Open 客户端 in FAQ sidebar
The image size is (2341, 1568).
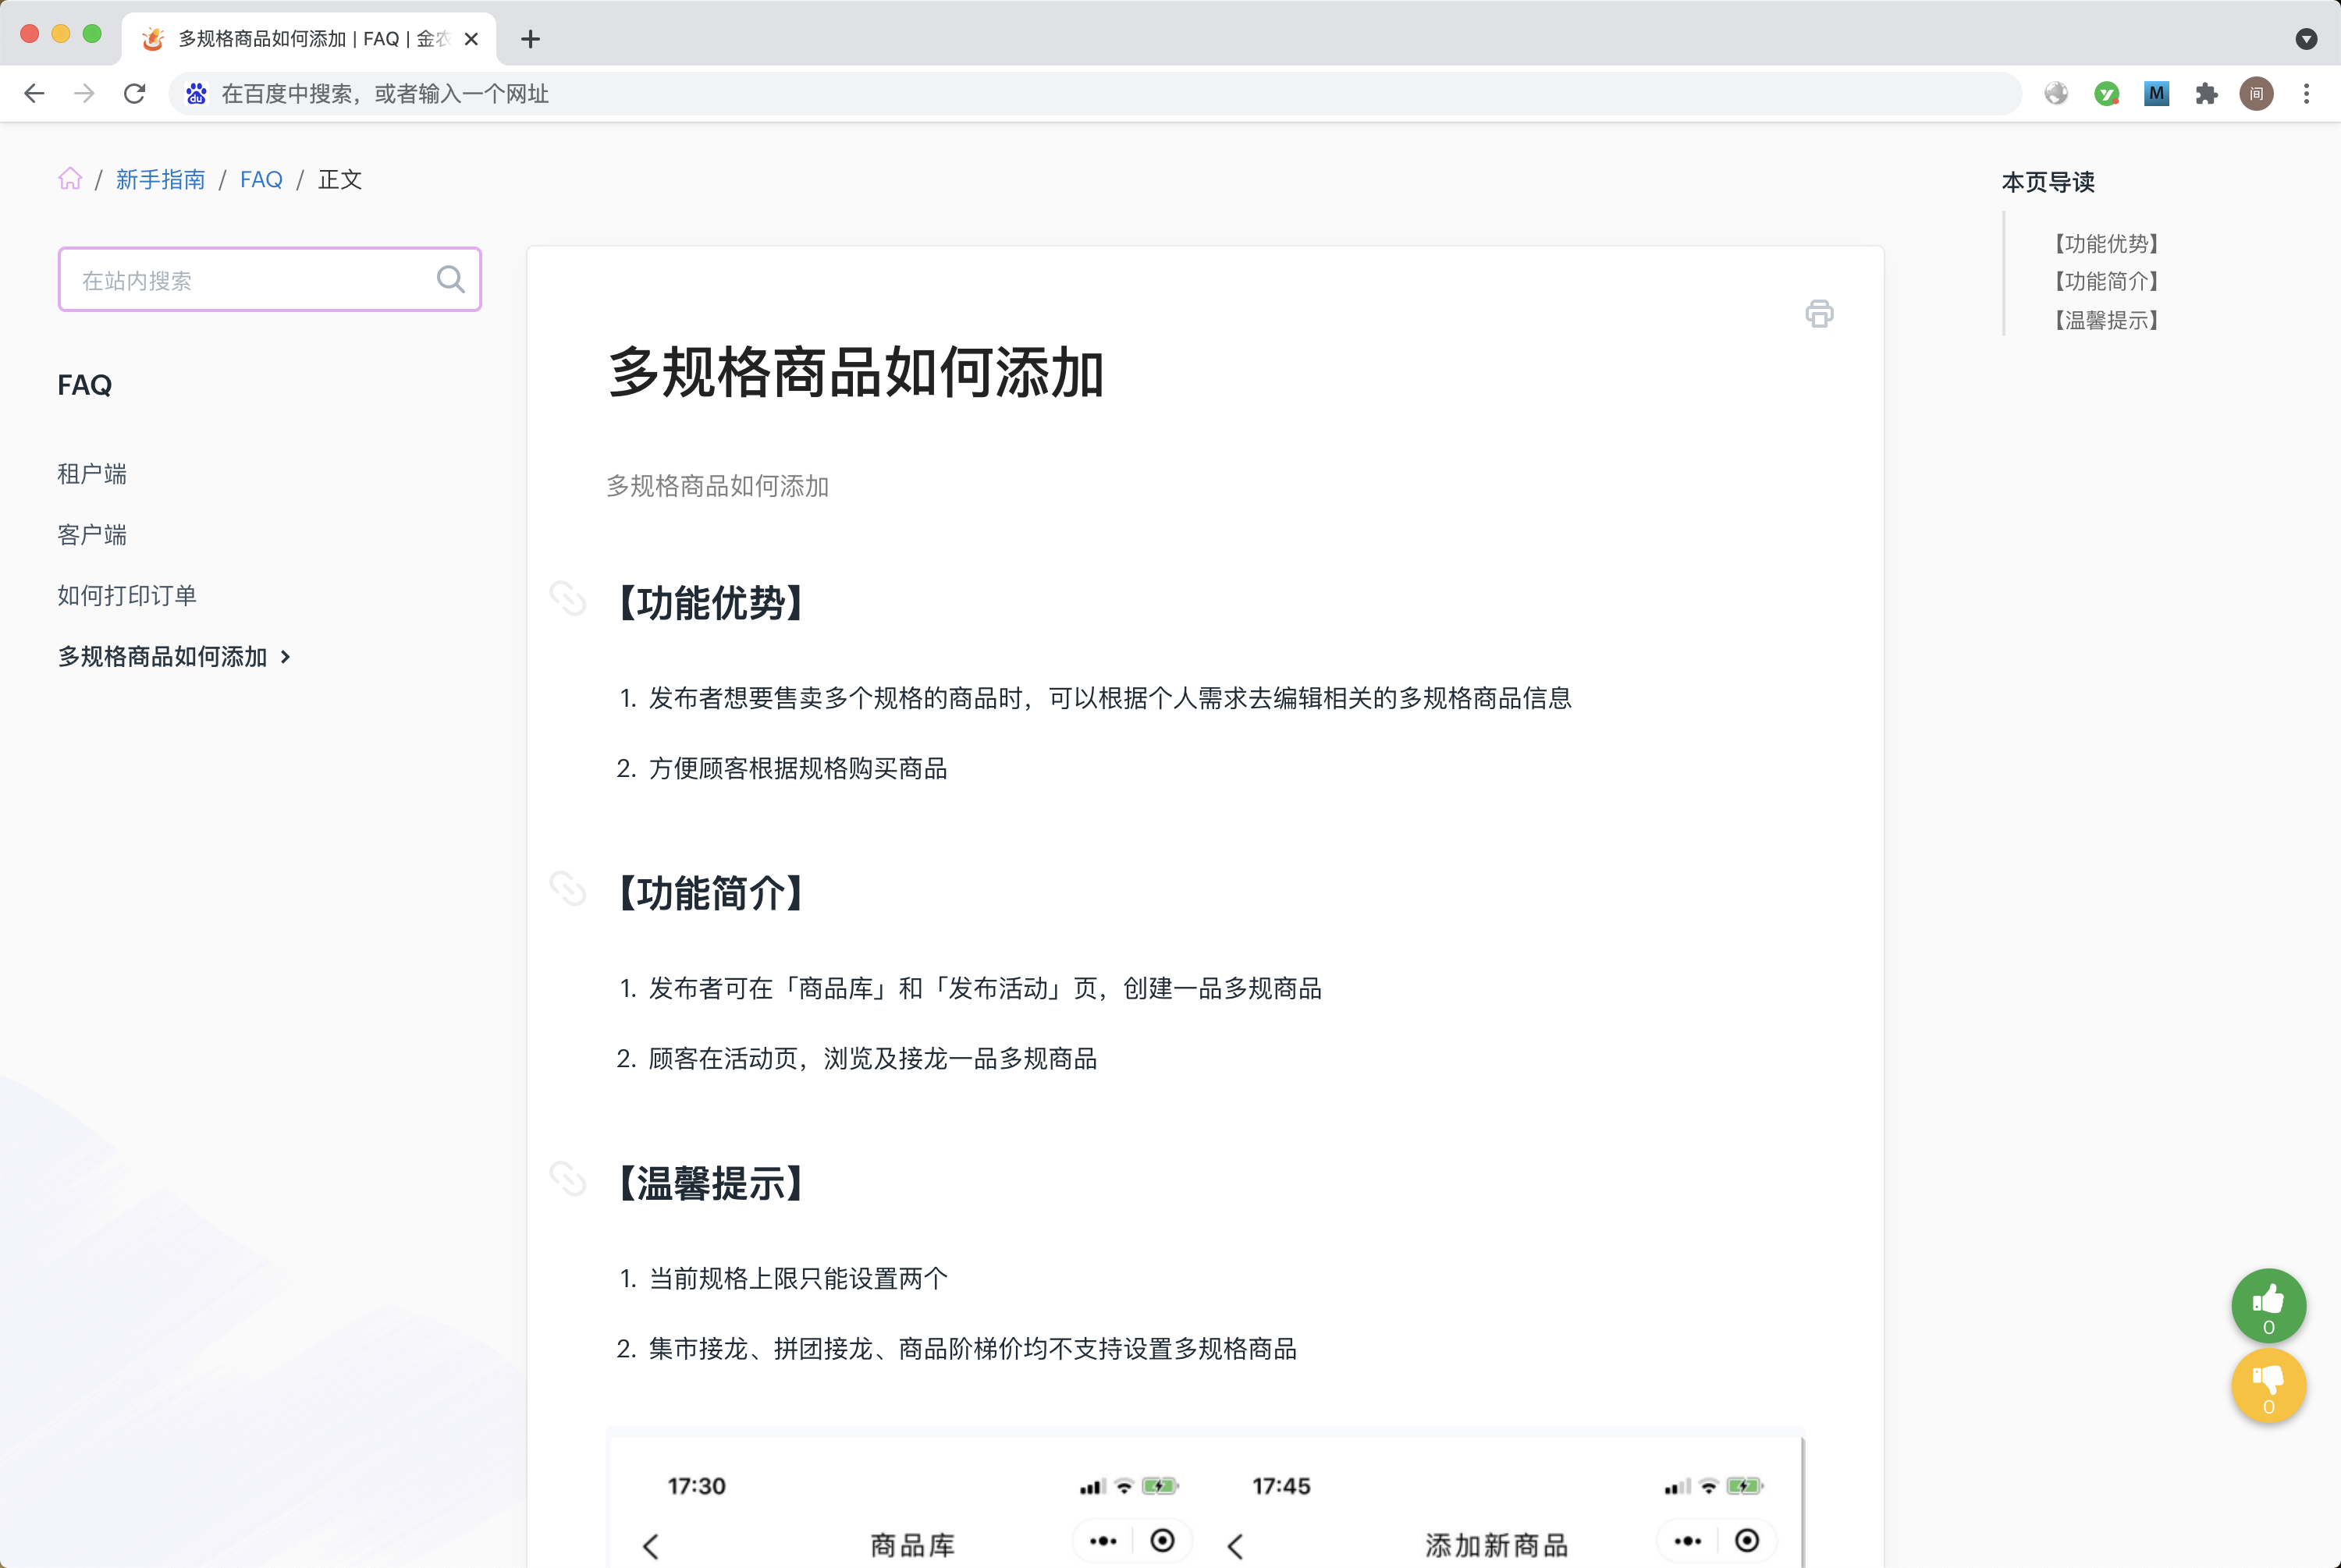tap(92, 535)
